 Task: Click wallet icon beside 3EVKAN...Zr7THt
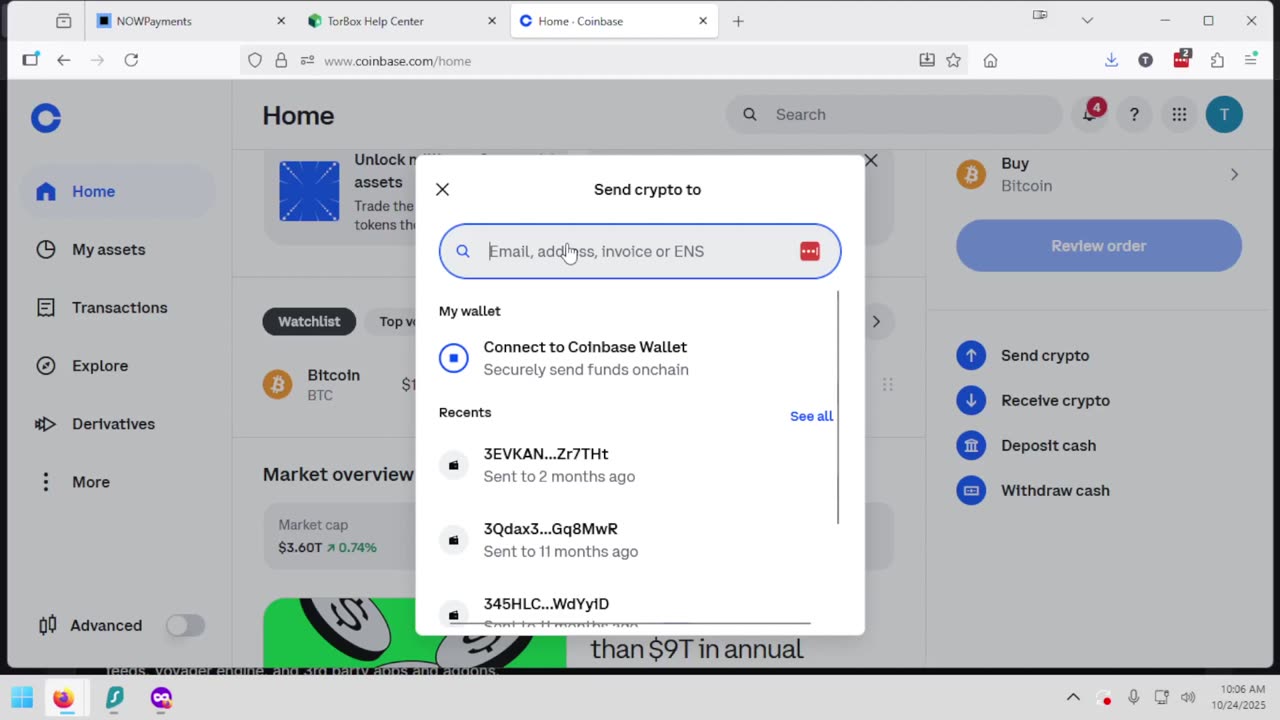pos(453,465)
